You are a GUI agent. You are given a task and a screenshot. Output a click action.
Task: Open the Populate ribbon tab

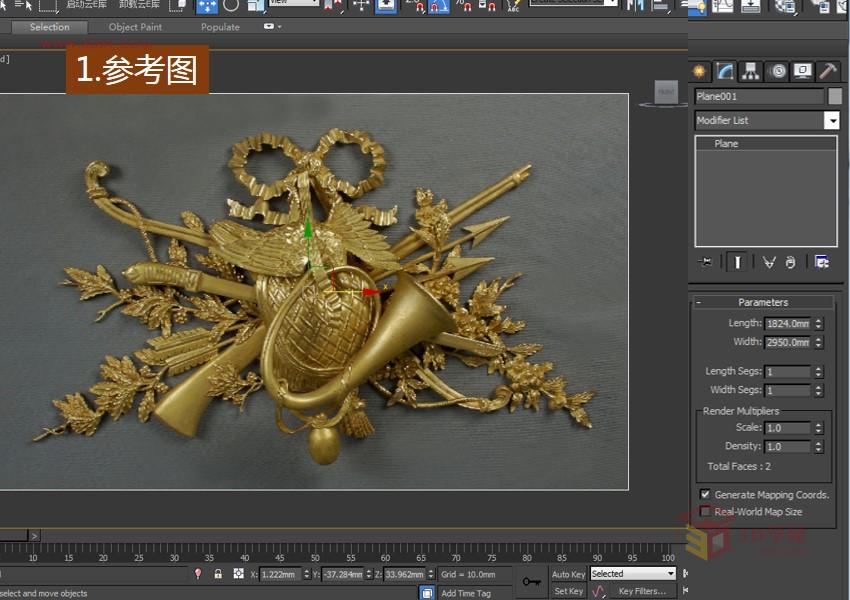click(x=220, y=27)
